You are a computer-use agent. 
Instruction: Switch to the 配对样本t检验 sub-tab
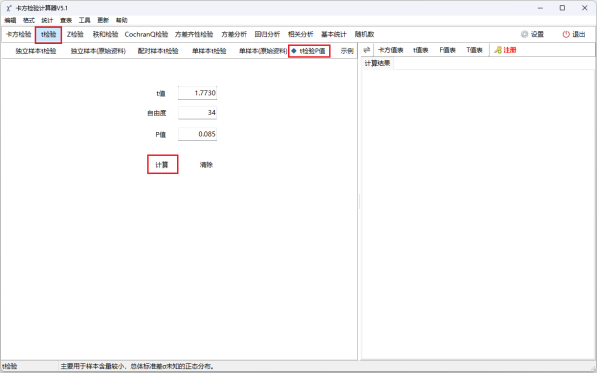158,51
